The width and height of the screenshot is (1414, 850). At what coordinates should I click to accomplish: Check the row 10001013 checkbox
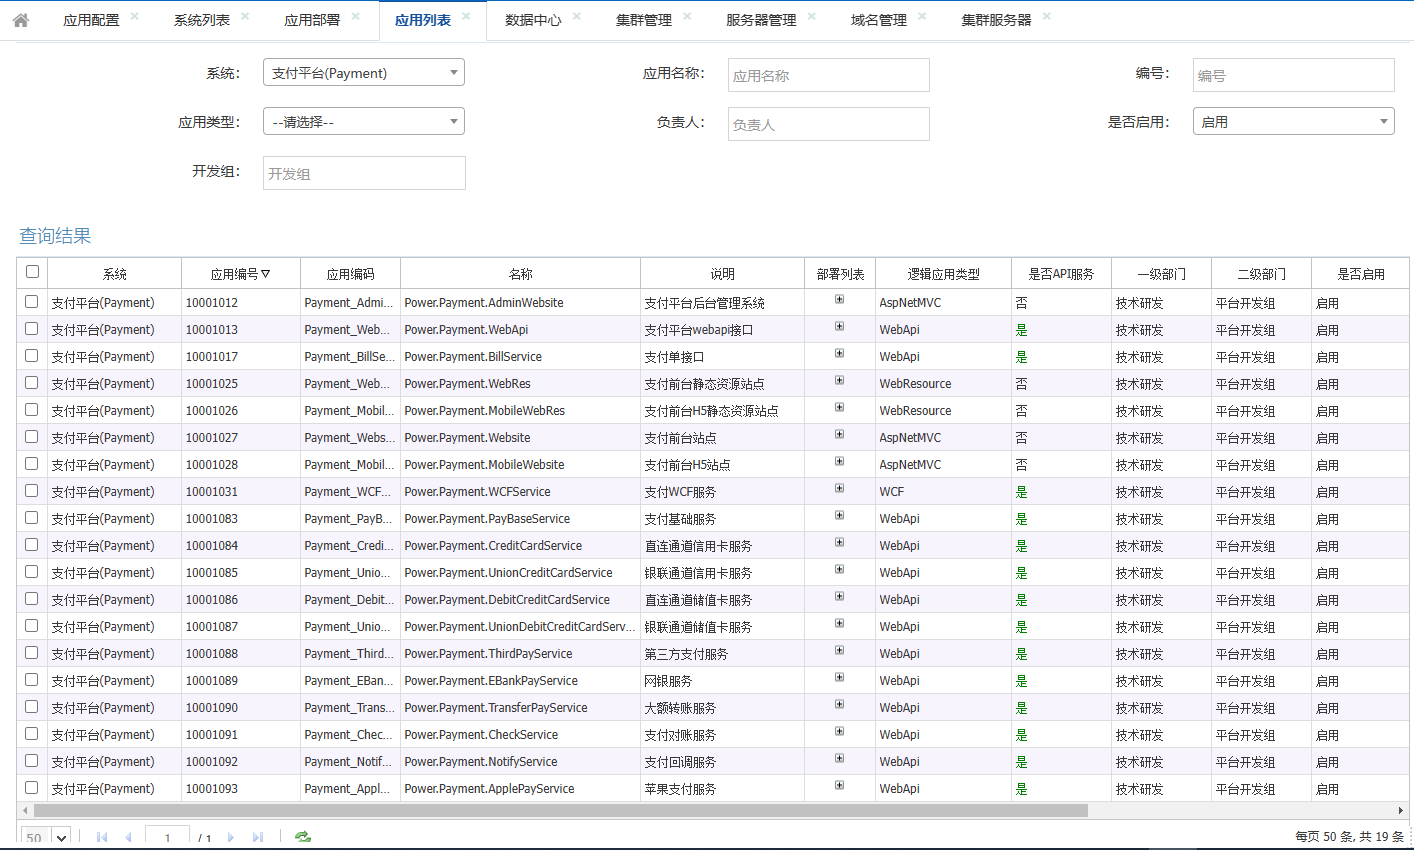[32, 328]
